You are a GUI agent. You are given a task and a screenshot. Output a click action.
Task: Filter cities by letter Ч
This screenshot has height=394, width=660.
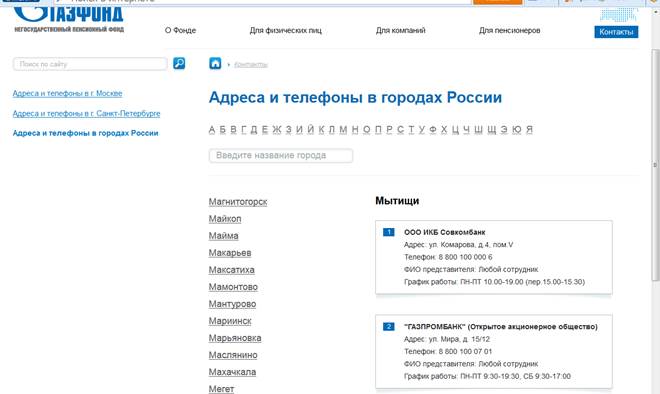[466, 130]
